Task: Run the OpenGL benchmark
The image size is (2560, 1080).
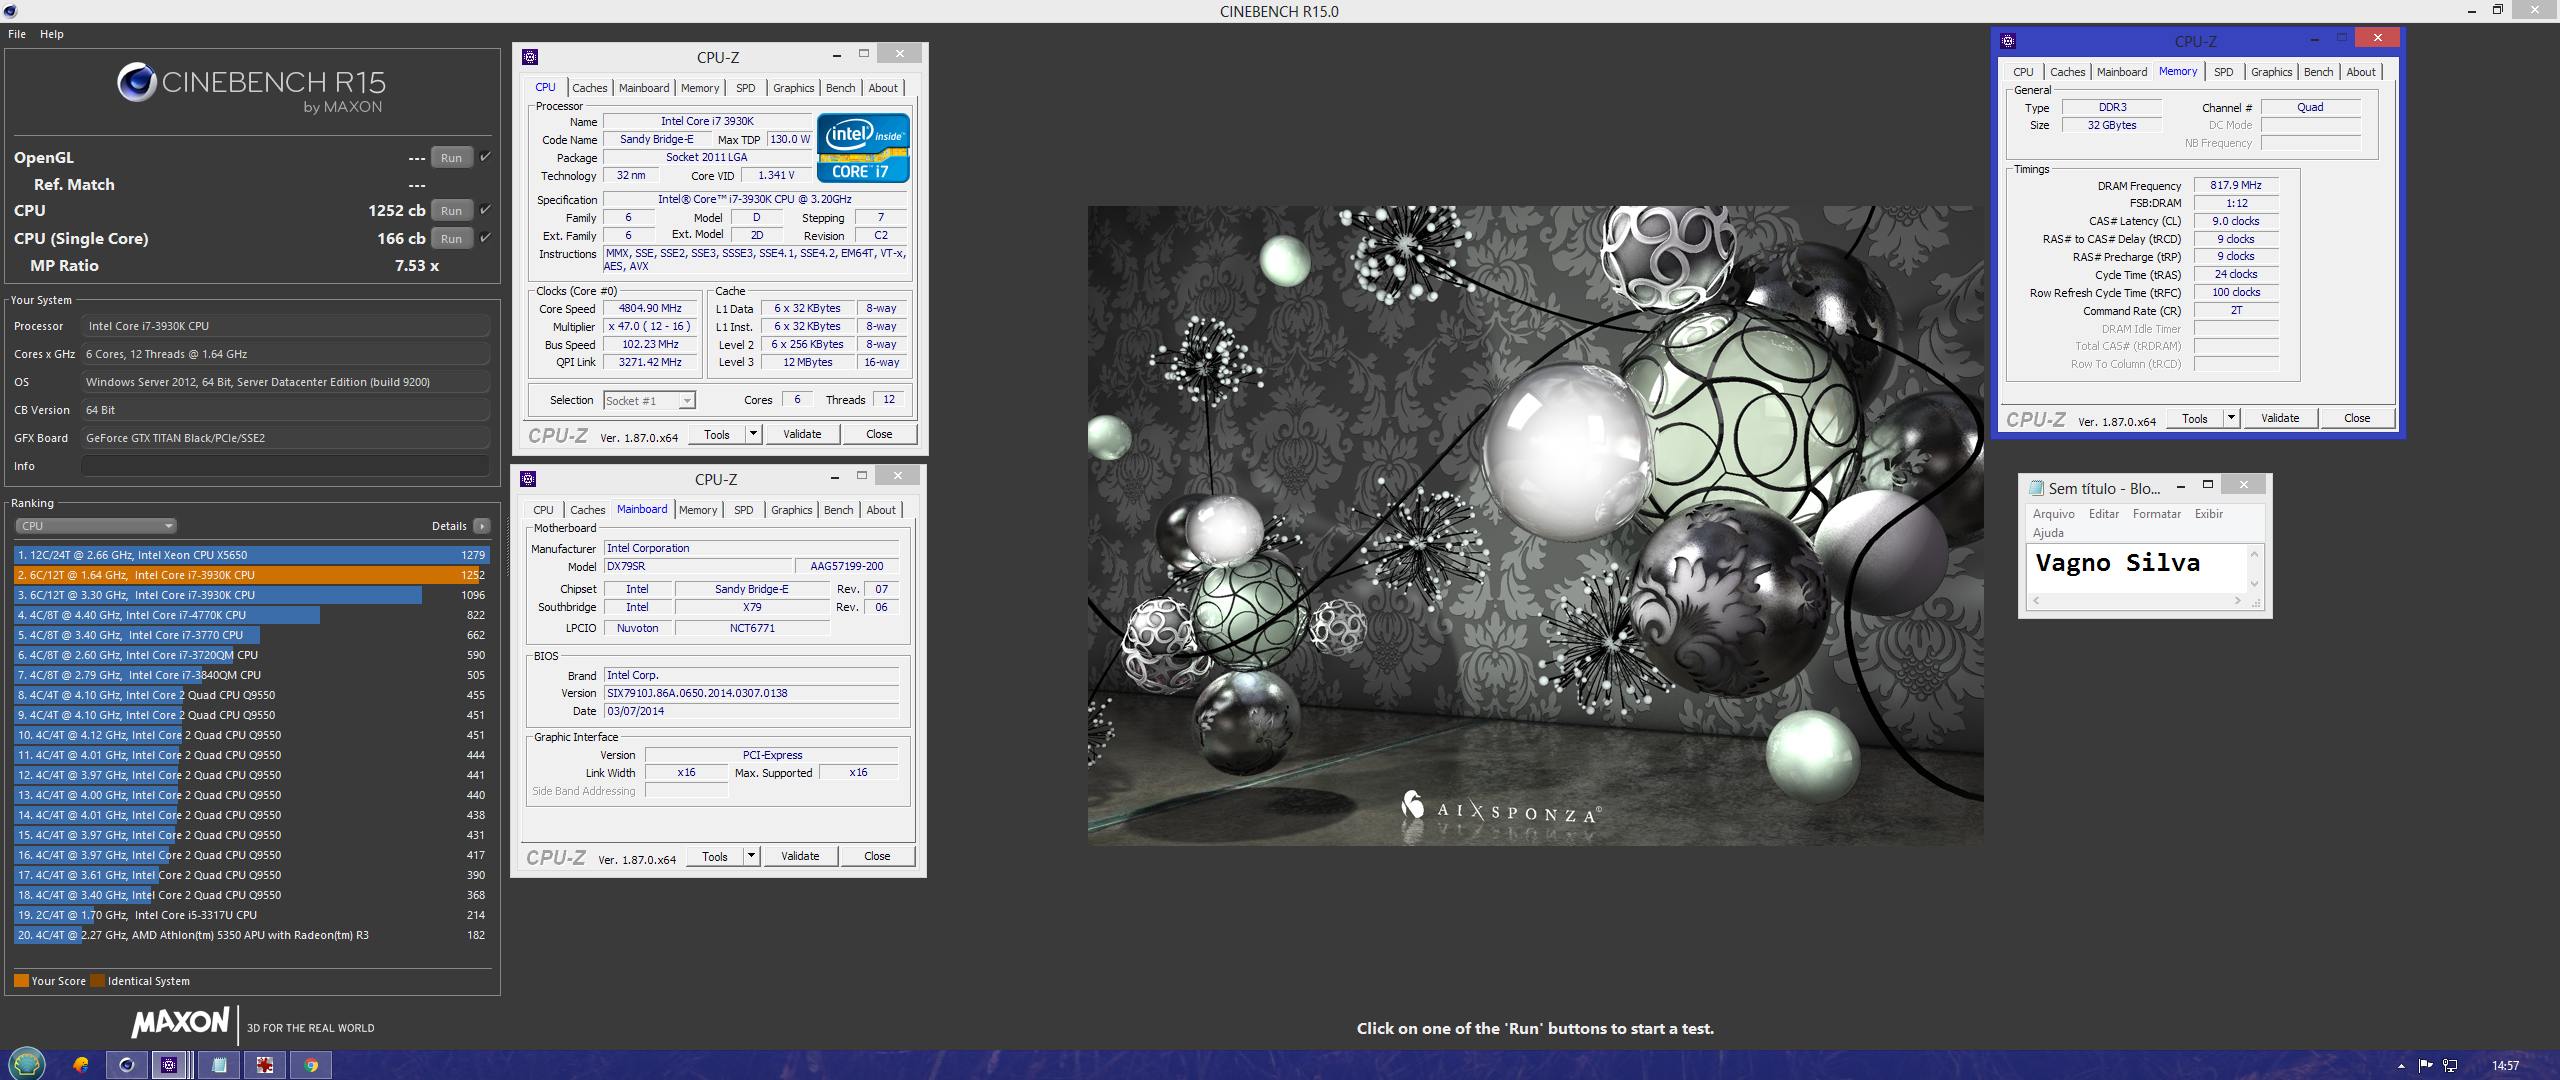Action: click(451, 157)
